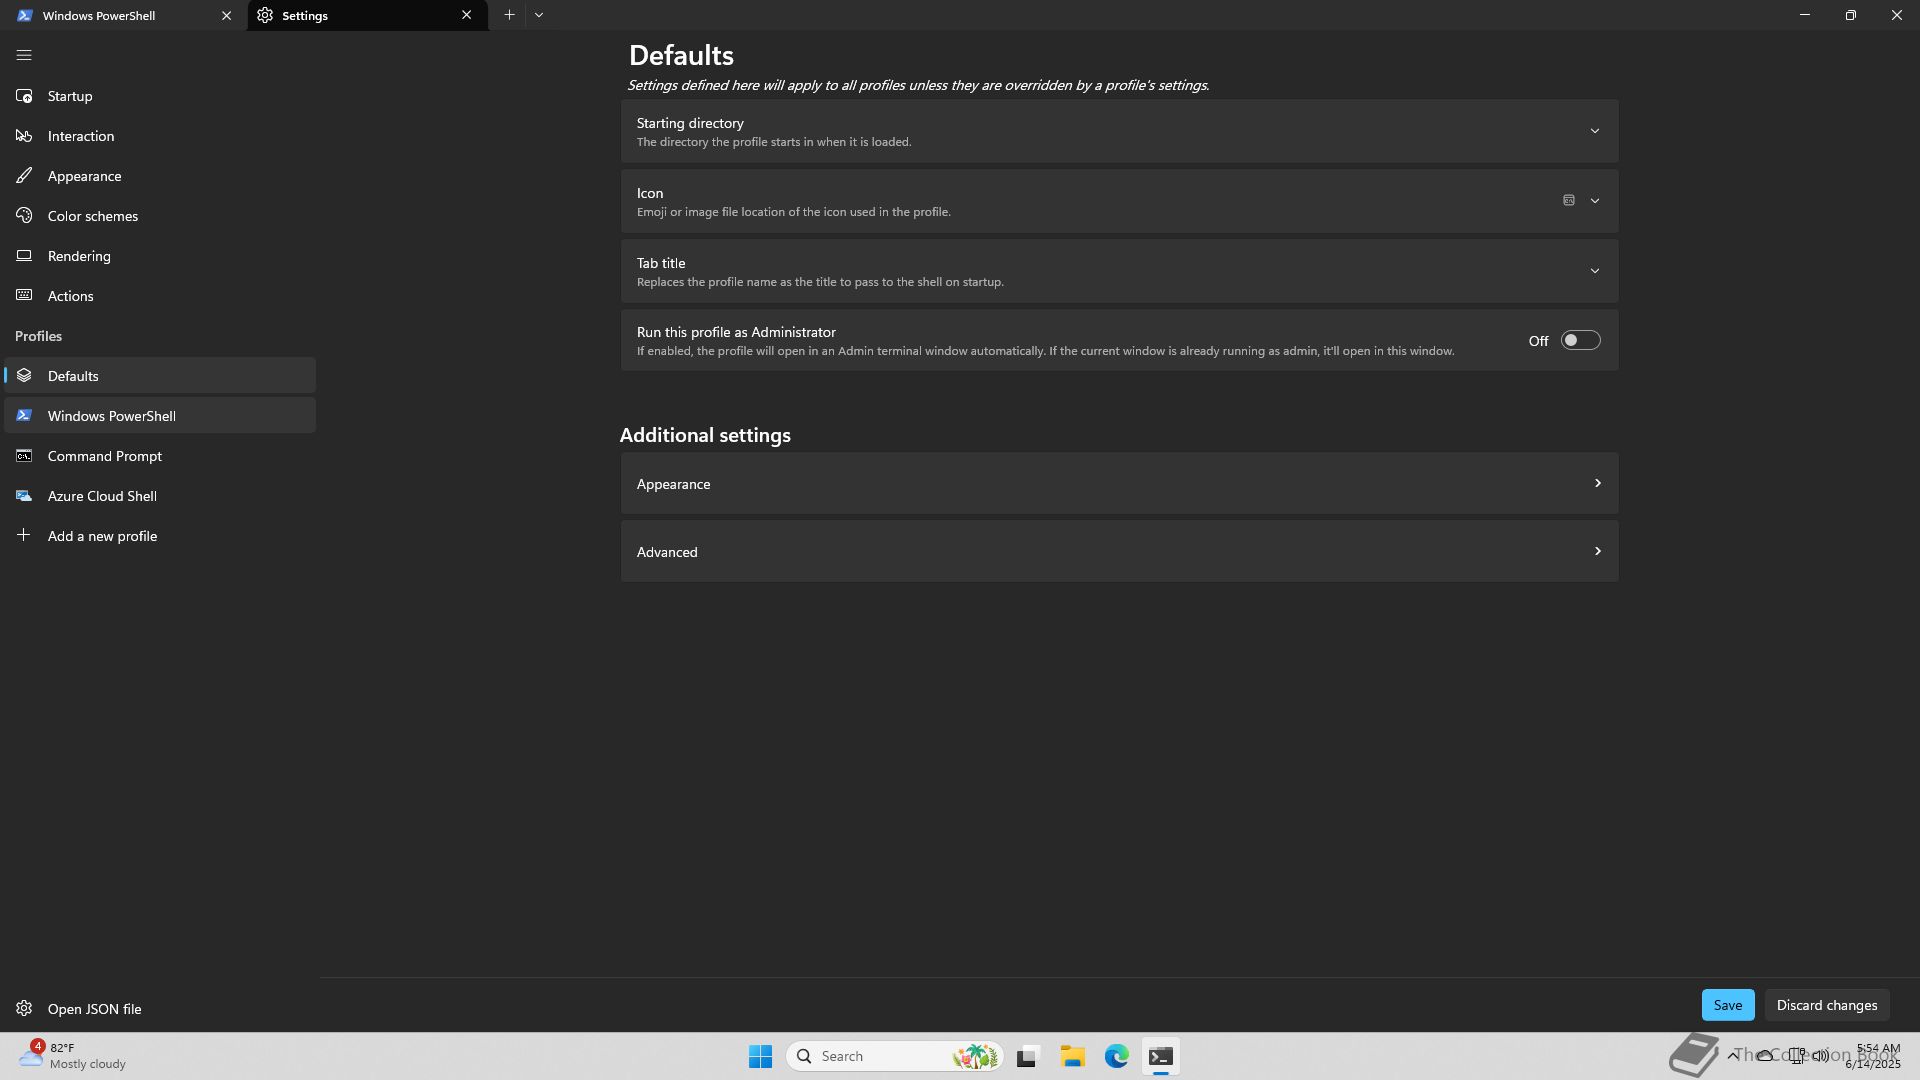Click the Save button

(x=1727, y=1005)
